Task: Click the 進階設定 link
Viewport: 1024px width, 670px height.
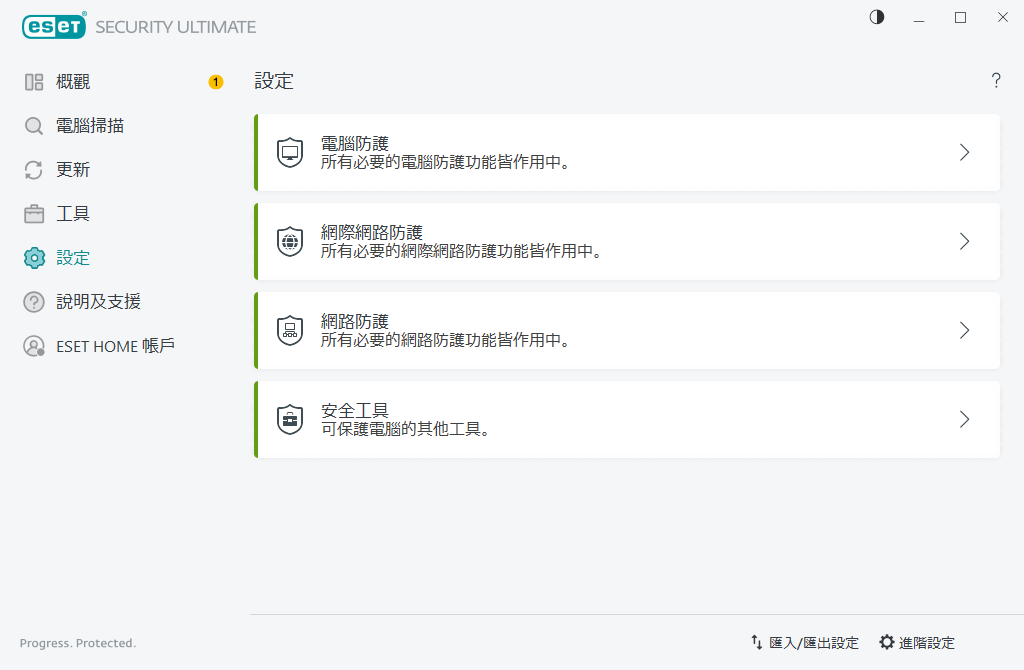Action: coord(927,643)
